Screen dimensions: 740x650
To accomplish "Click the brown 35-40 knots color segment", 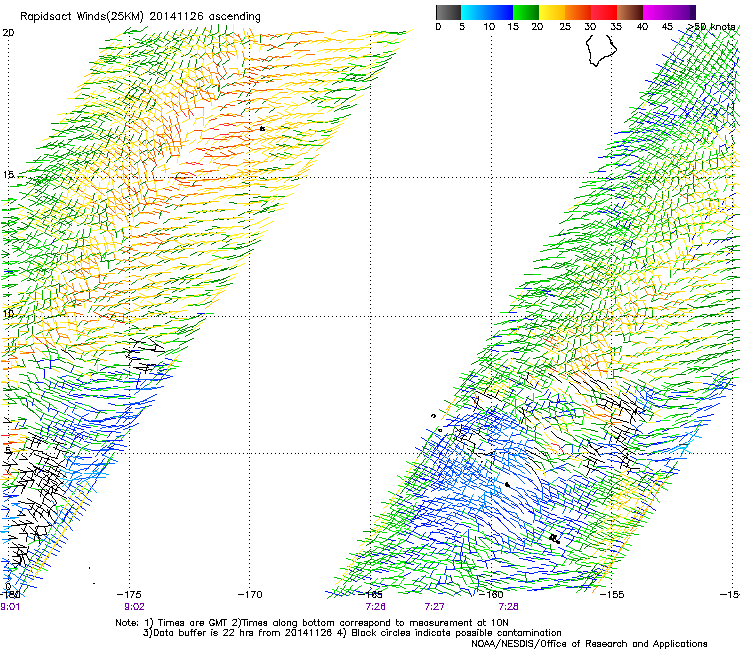I will tap(630, 12).
